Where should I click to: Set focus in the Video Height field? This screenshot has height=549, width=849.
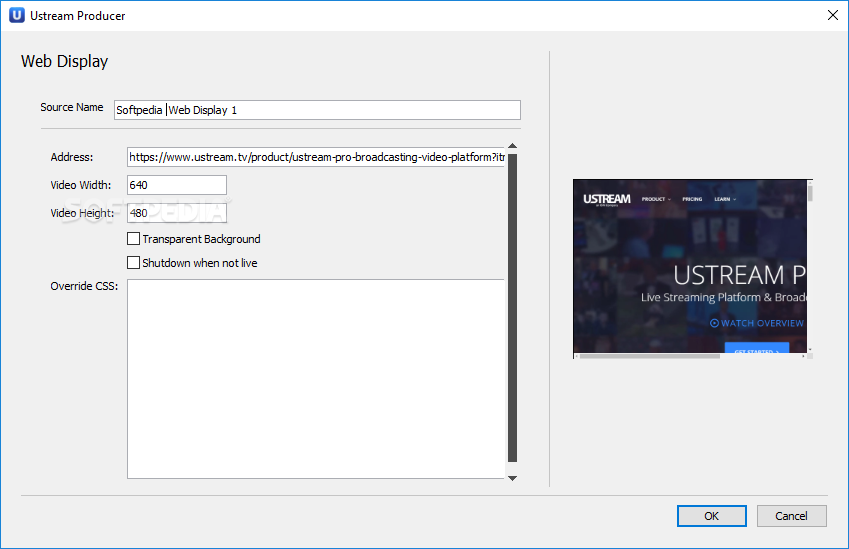pos(177,213)
